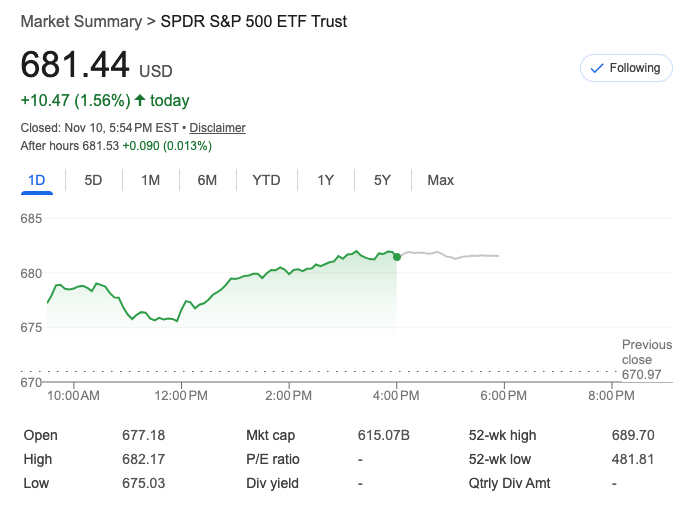This screenshot has width=684, height=508.
Task: Select the 6M time range
Action: click(207, 180)
